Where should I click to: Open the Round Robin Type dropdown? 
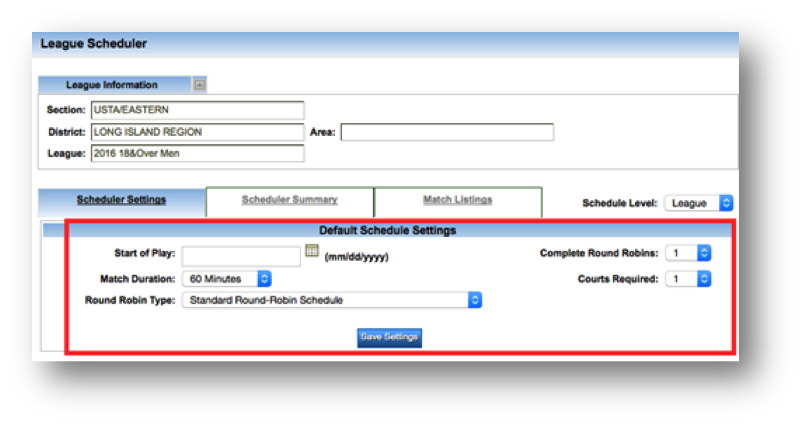click(332, 300)
